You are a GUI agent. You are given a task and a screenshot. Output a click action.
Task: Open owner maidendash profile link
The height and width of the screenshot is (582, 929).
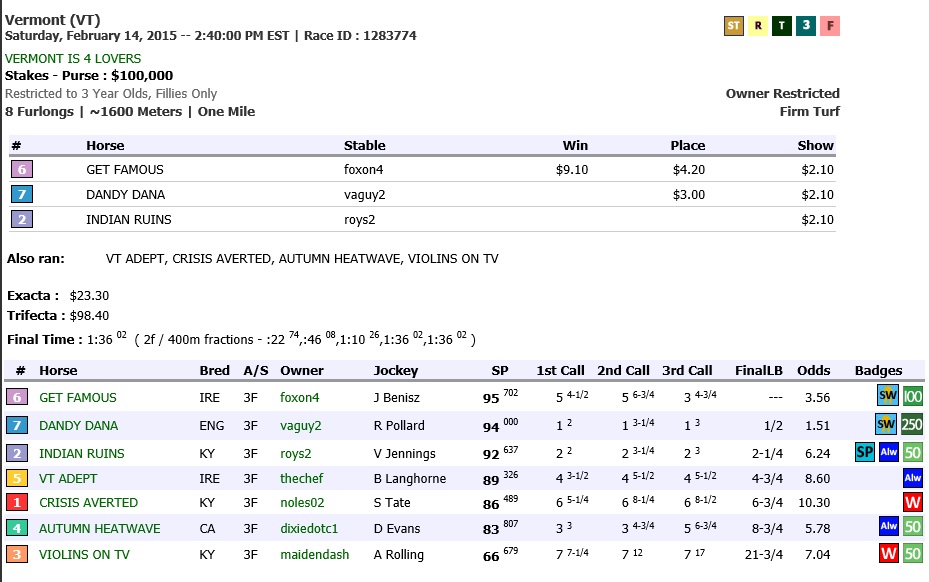click(315, 555)
